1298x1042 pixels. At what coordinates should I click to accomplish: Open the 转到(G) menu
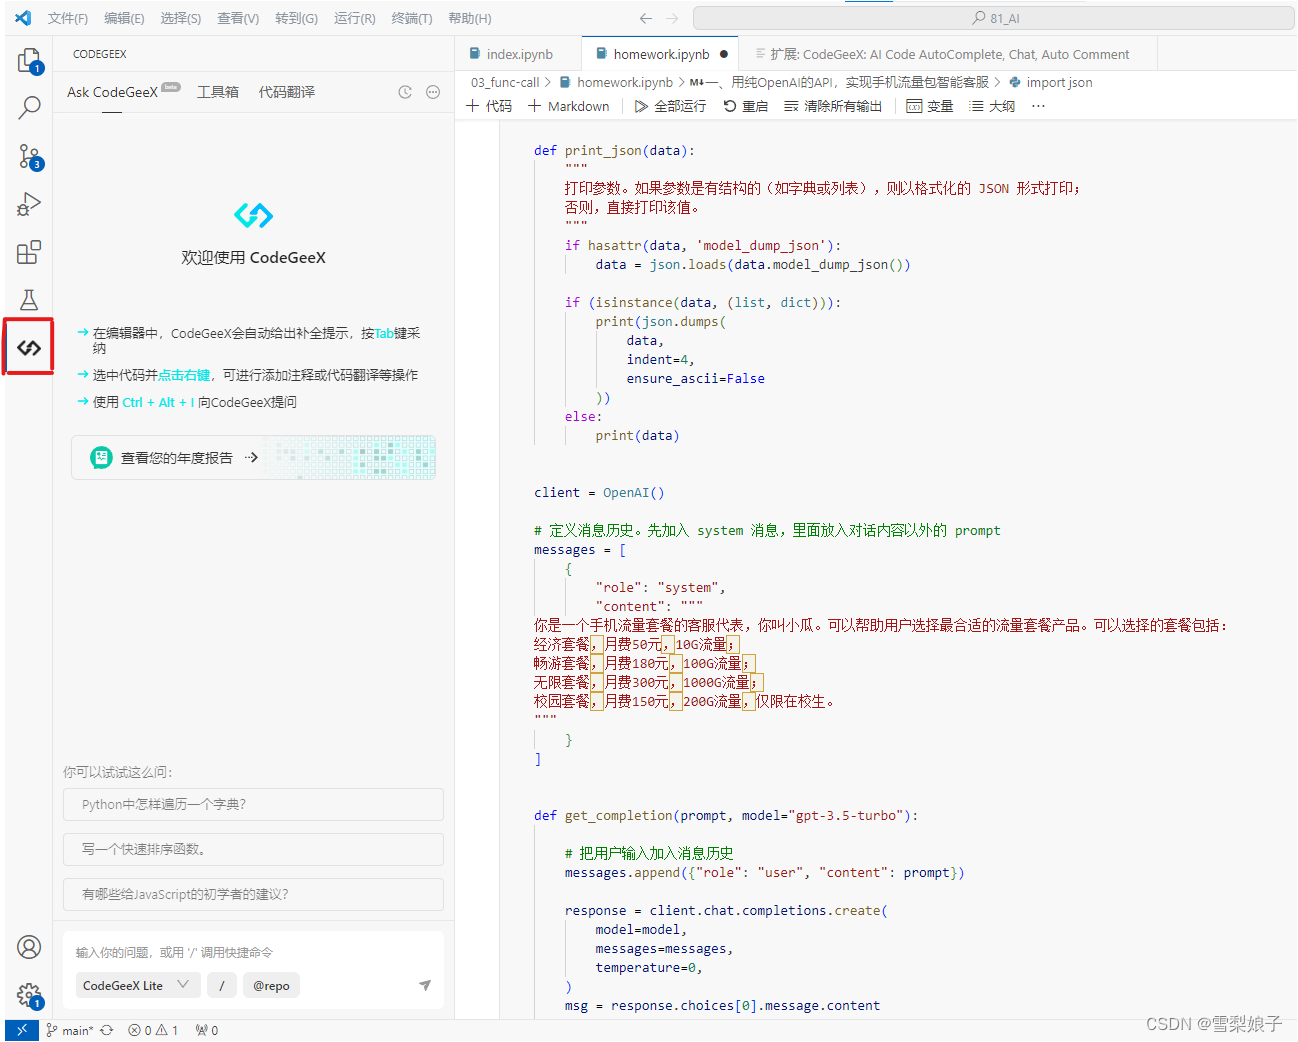tap(296, 18)
